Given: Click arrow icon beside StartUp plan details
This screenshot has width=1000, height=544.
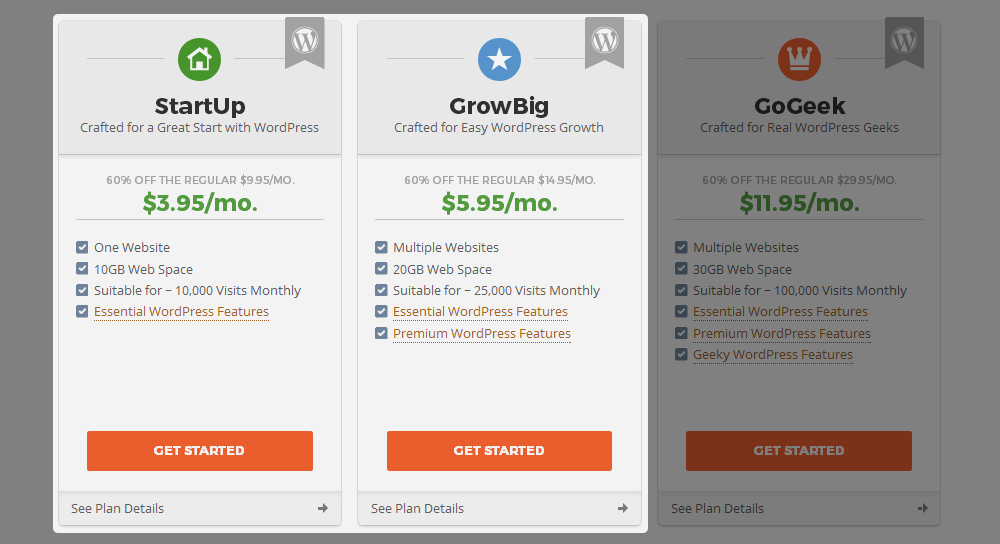Looking at the screenshot, I should coord(323,508).
